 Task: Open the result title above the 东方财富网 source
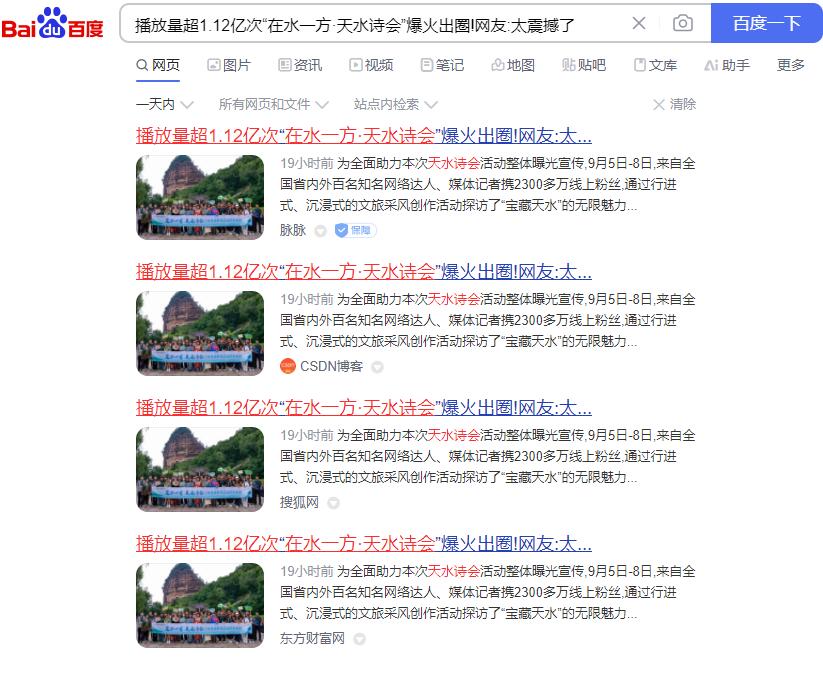coord(364,544)
